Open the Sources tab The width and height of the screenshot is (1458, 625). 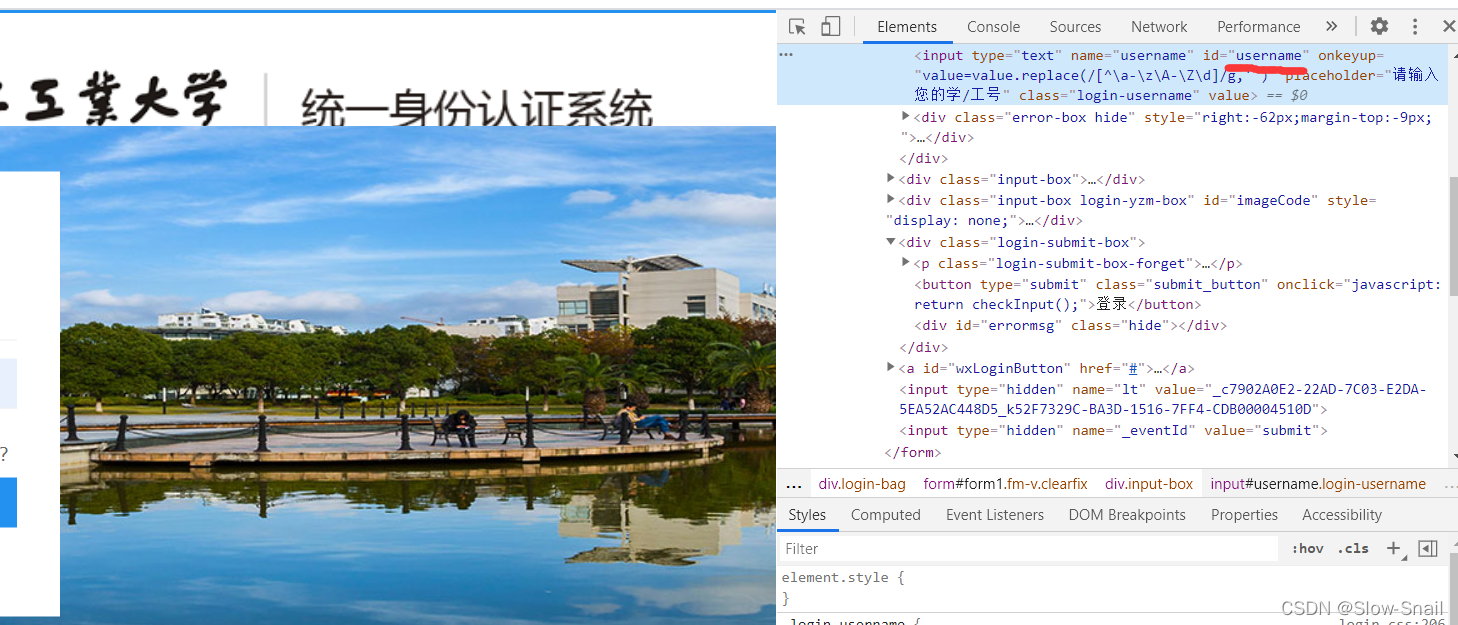pyautogui.click(x=1075, y=27)
